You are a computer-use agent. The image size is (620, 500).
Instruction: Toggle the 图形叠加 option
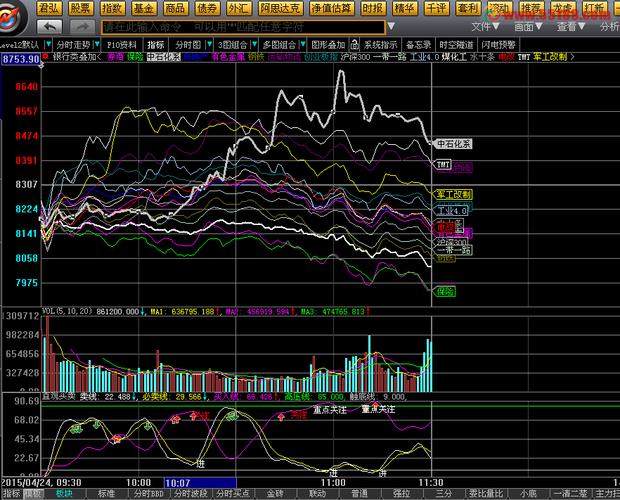tap(331, 45)
